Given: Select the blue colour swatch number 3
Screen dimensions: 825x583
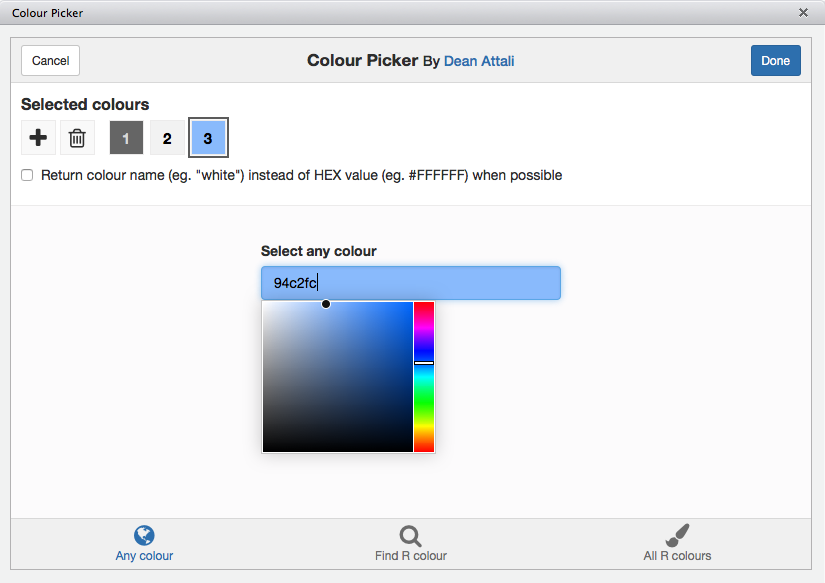Looking at the screenshot, I should [x=208, y=138].
